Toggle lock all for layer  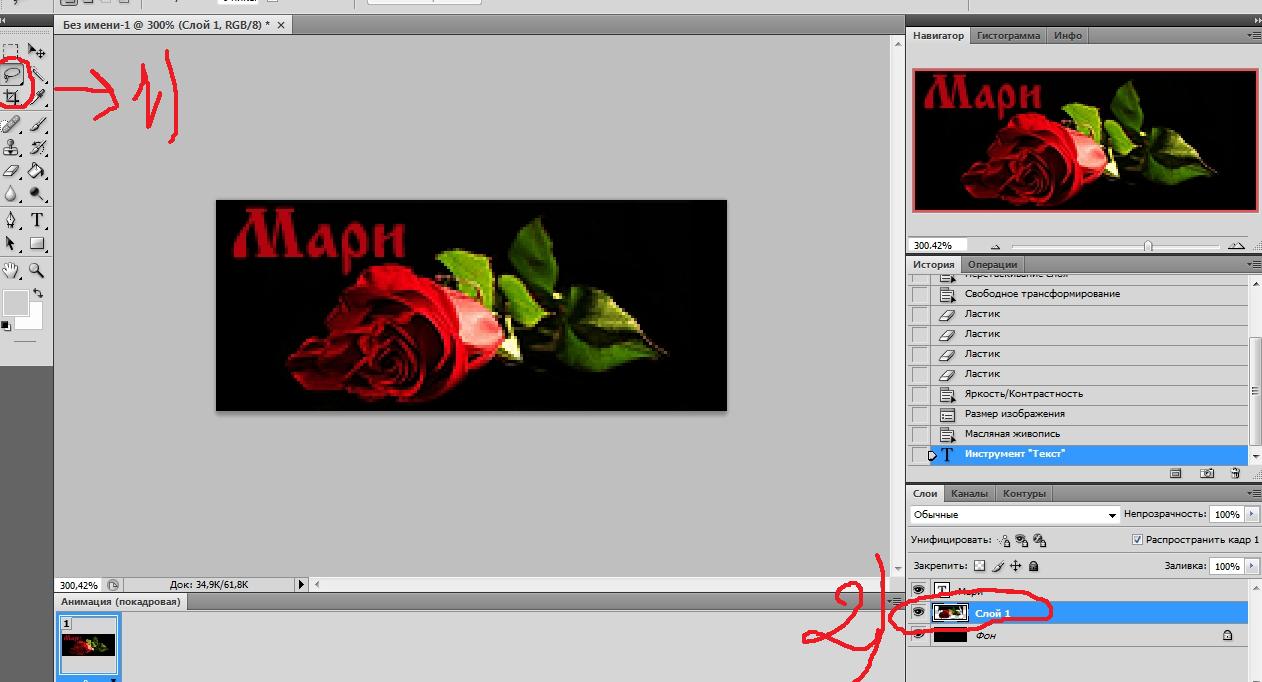pyautogui.click(x=1034, y=566)
